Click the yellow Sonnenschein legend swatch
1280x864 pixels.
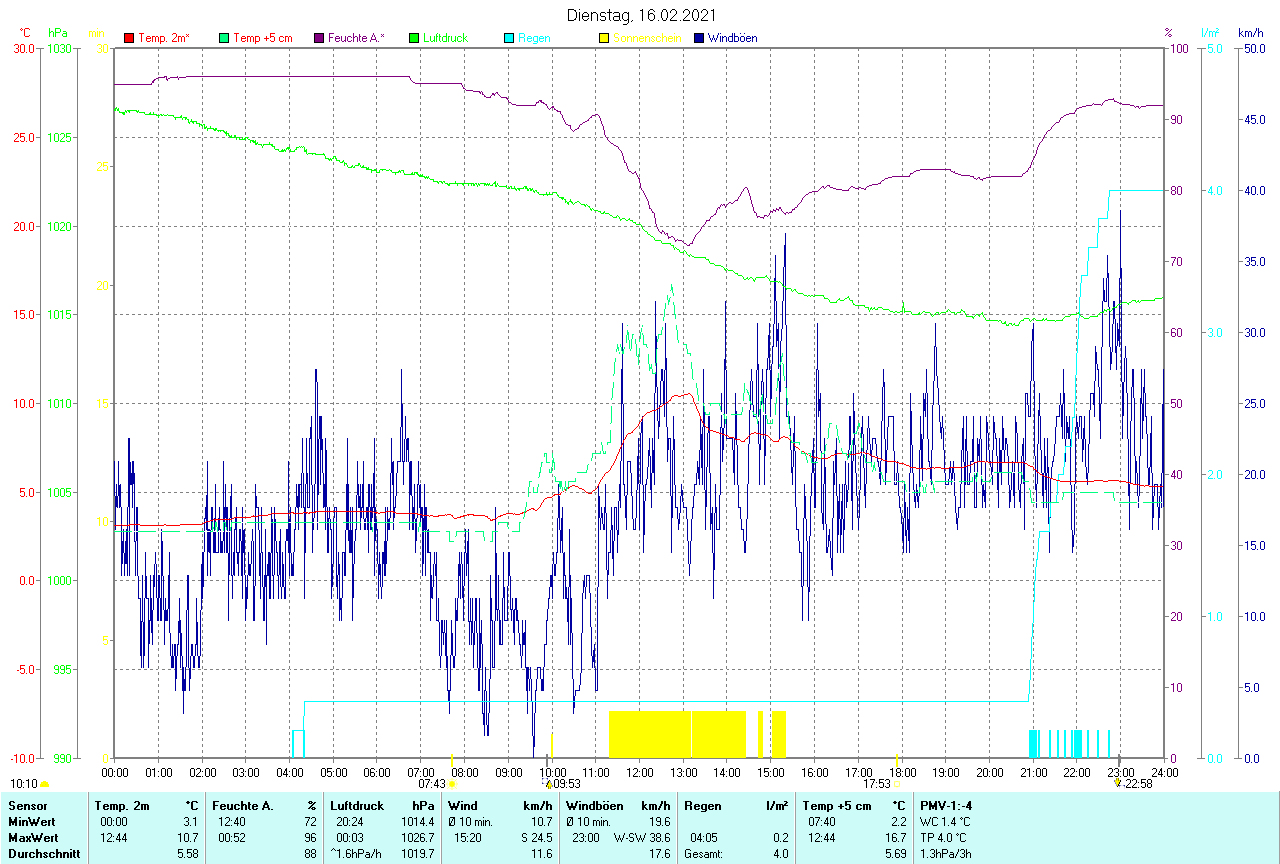tap(604, 38)
